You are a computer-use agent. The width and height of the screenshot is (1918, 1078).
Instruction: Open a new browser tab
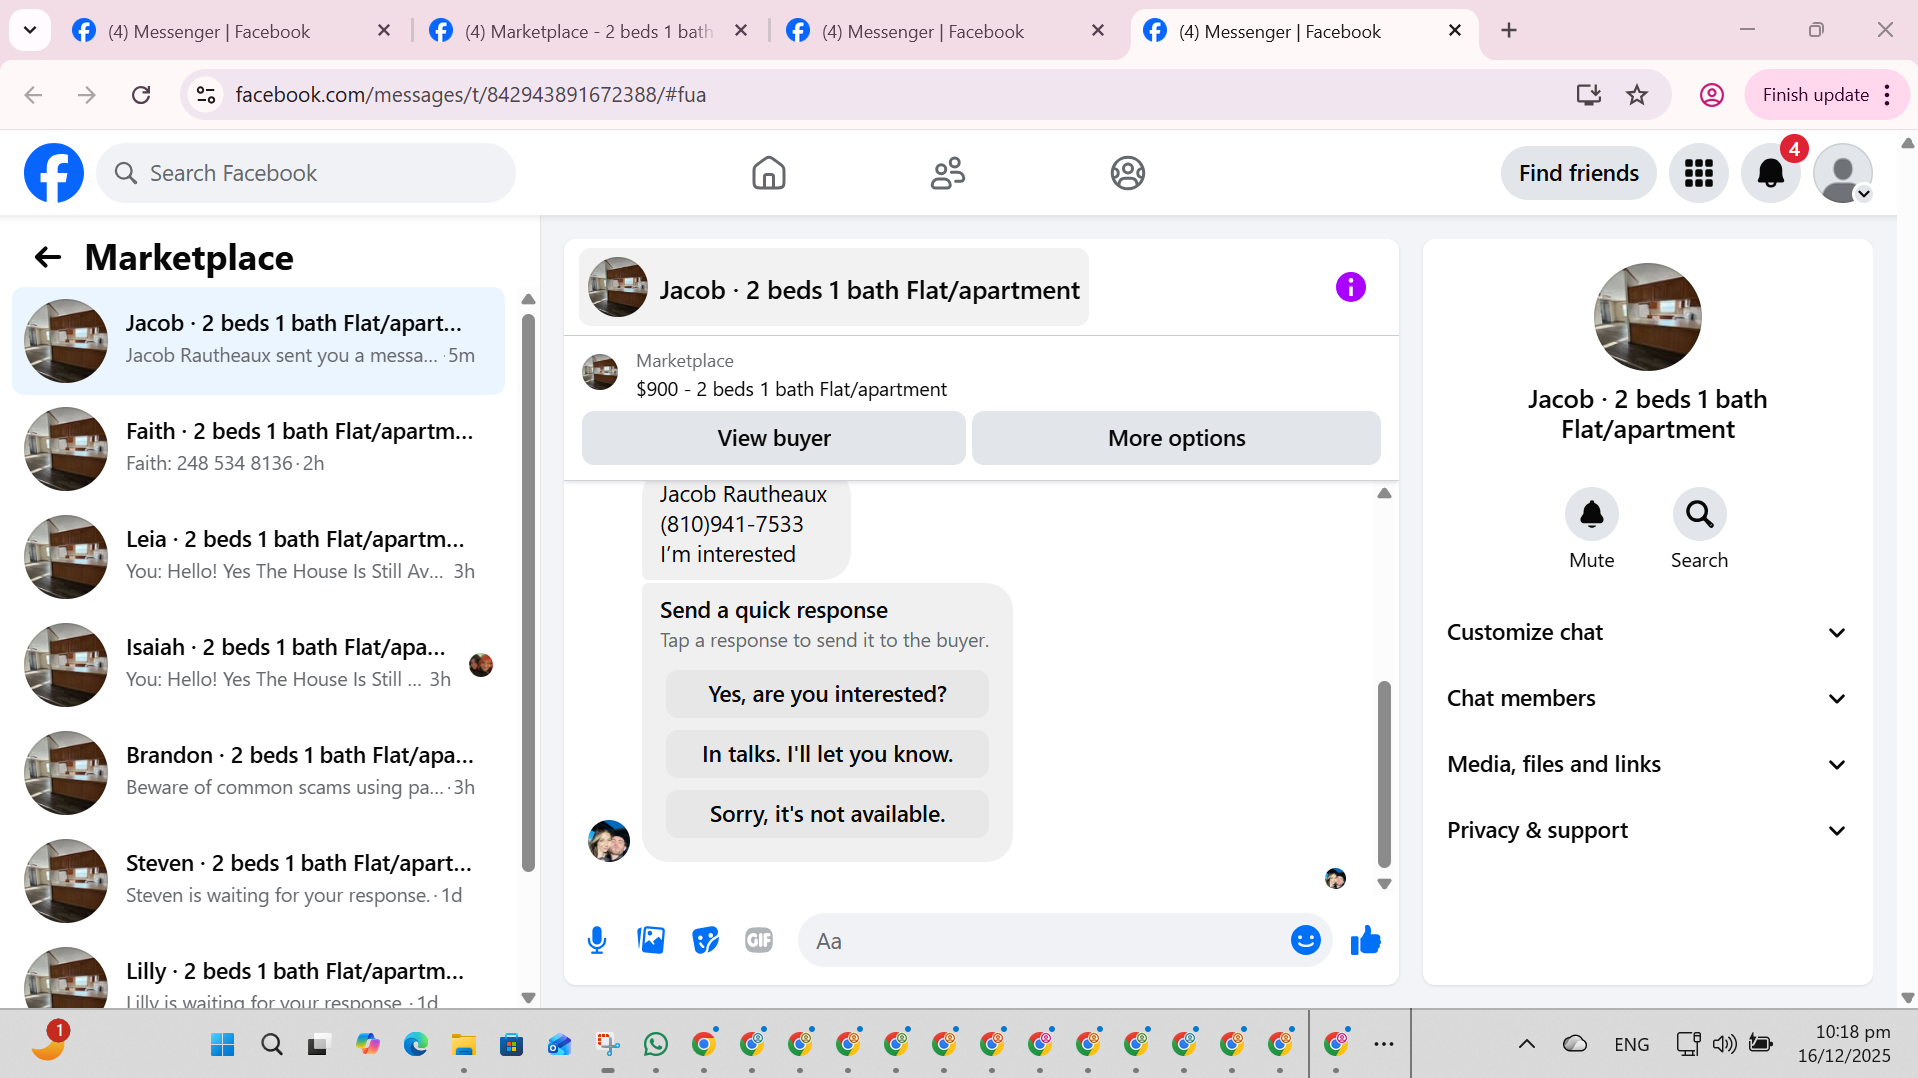click(1509, 31)
